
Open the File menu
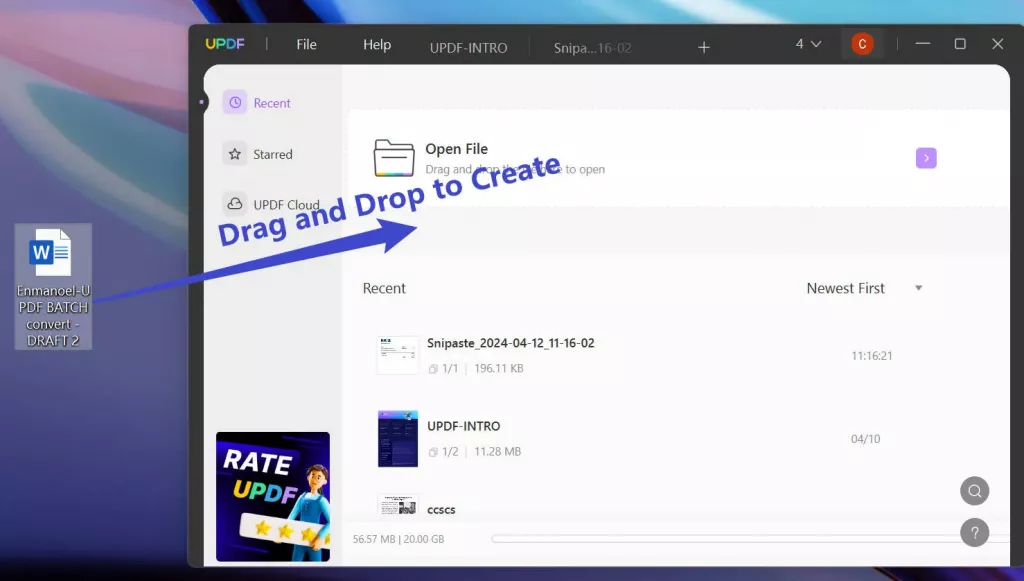tap(306, 44)
